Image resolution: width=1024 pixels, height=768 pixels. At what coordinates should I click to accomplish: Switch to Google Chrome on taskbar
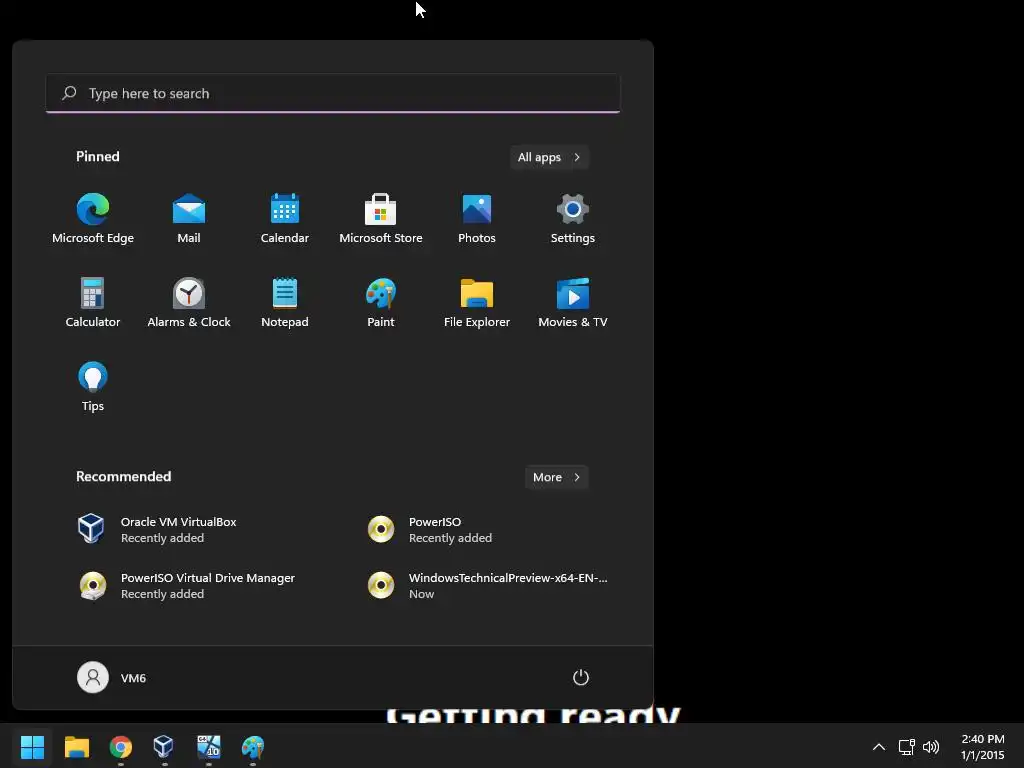click(121, 747)
